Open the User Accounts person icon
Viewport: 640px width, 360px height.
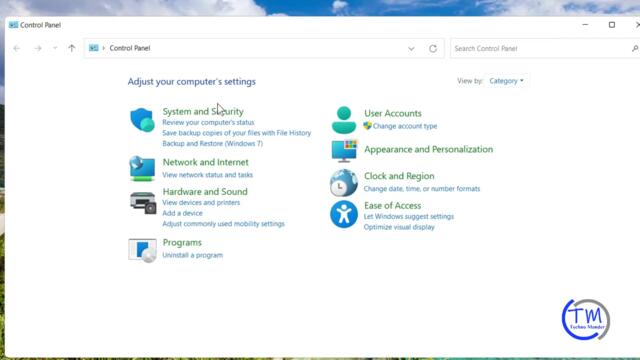pyautogui.click(x=344, y=120)
